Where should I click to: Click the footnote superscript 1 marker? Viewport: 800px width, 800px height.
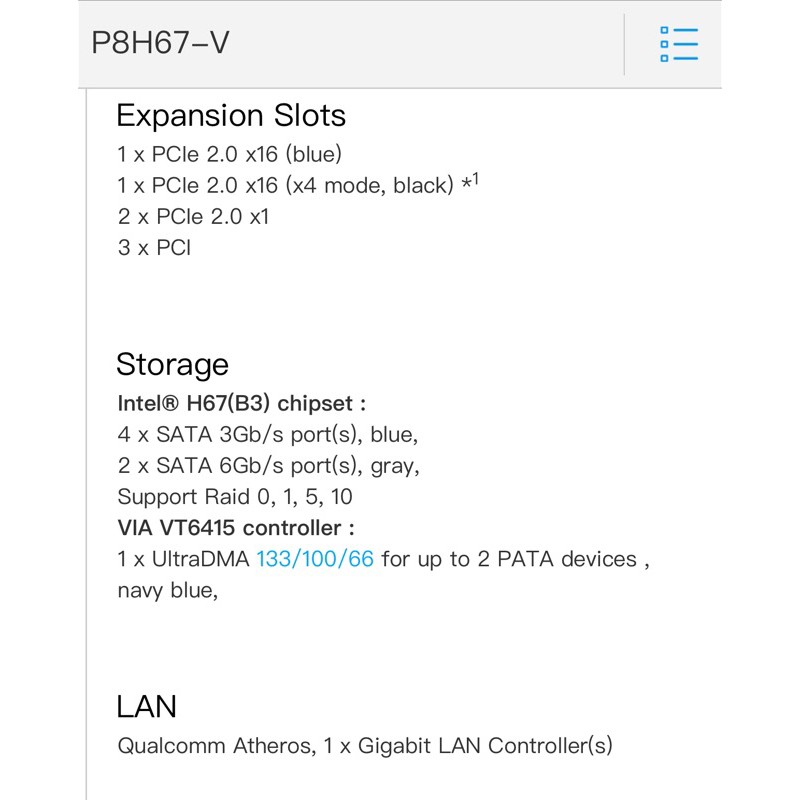[x=475, y=180]
